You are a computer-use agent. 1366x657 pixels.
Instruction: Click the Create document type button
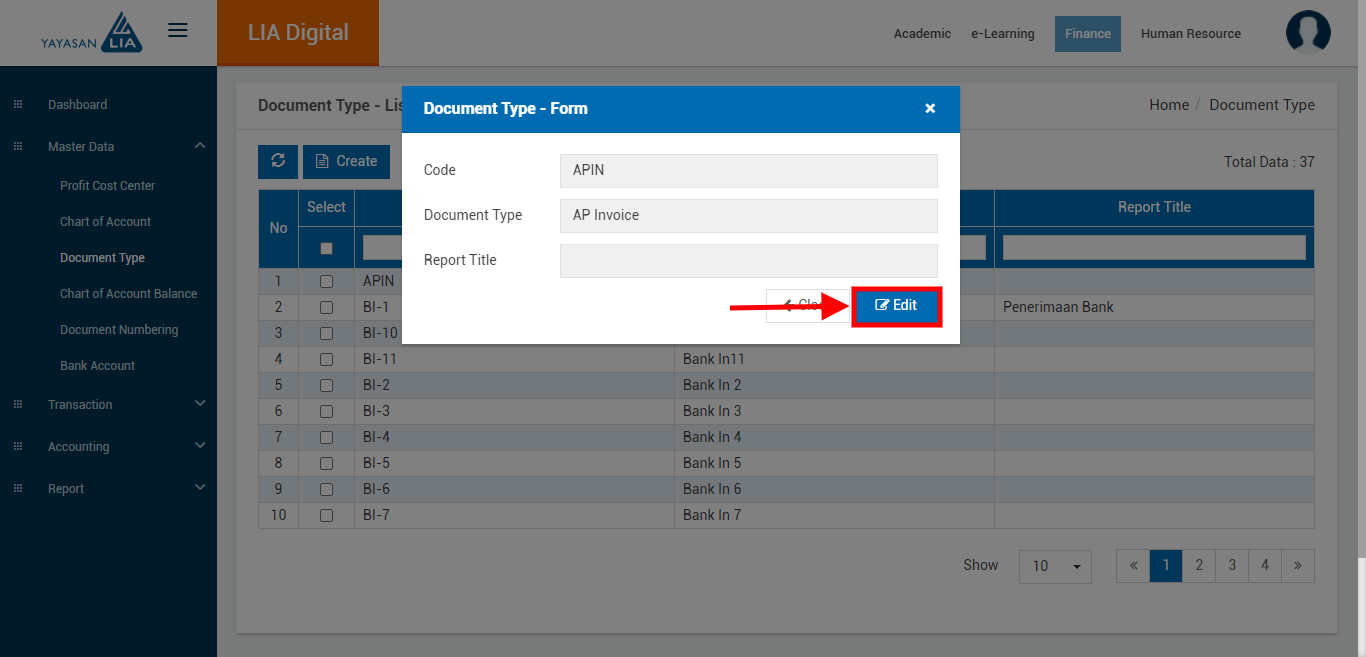(346, 161)
